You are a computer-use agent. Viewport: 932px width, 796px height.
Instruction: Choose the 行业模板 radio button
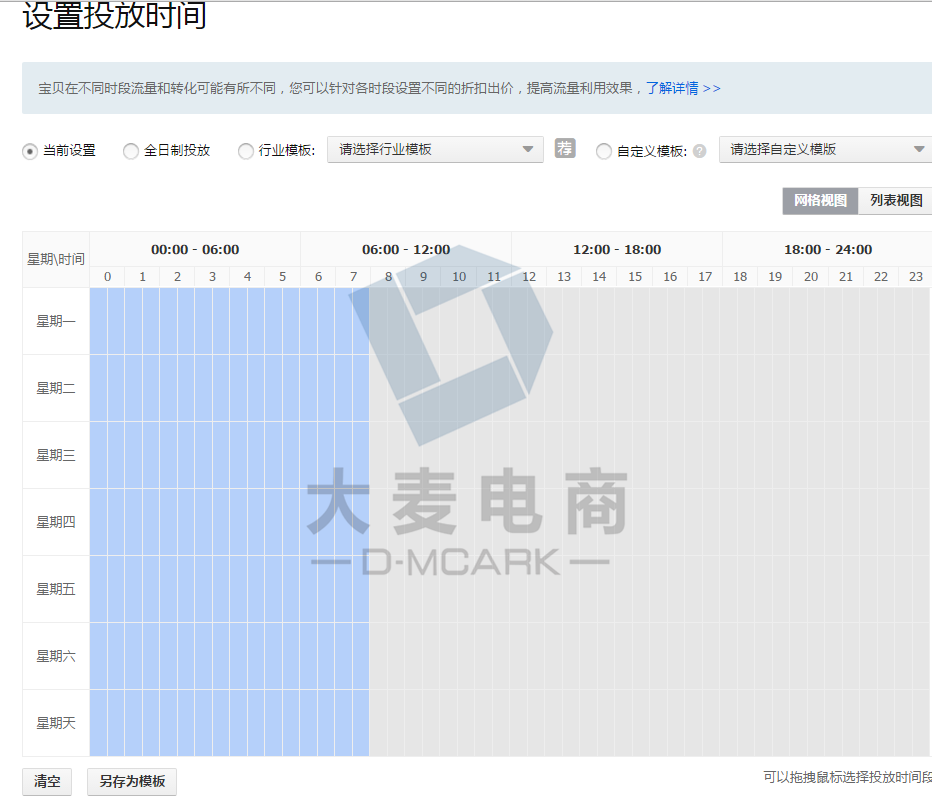pyautogui.click(x=246, y=151)
